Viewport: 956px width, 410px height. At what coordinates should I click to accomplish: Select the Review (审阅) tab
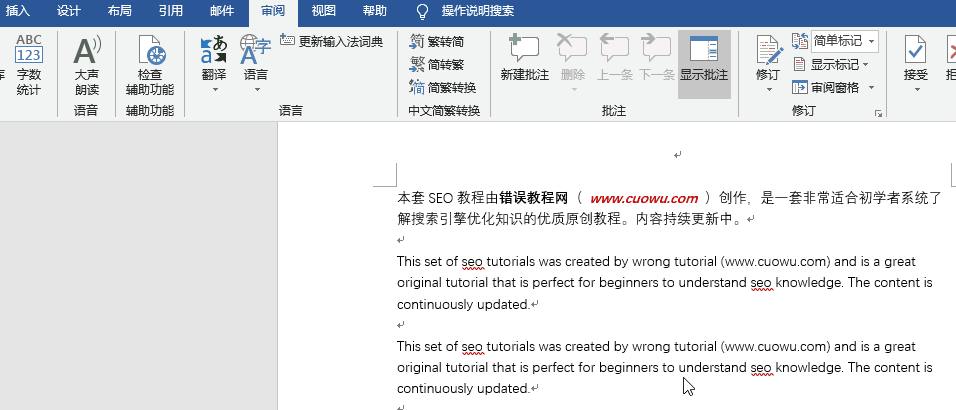273,11
